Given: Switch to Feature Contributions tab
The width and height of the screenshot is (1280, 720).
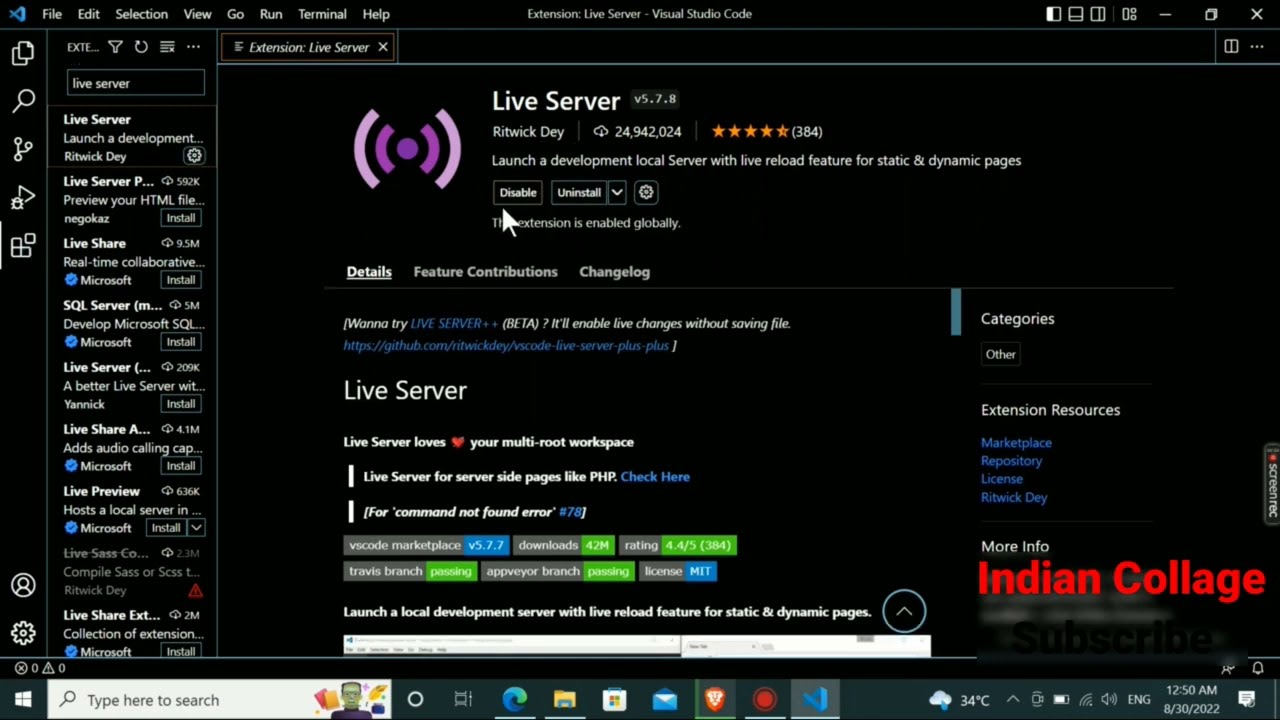Looking at the screenshot, I should pos(485,272).
